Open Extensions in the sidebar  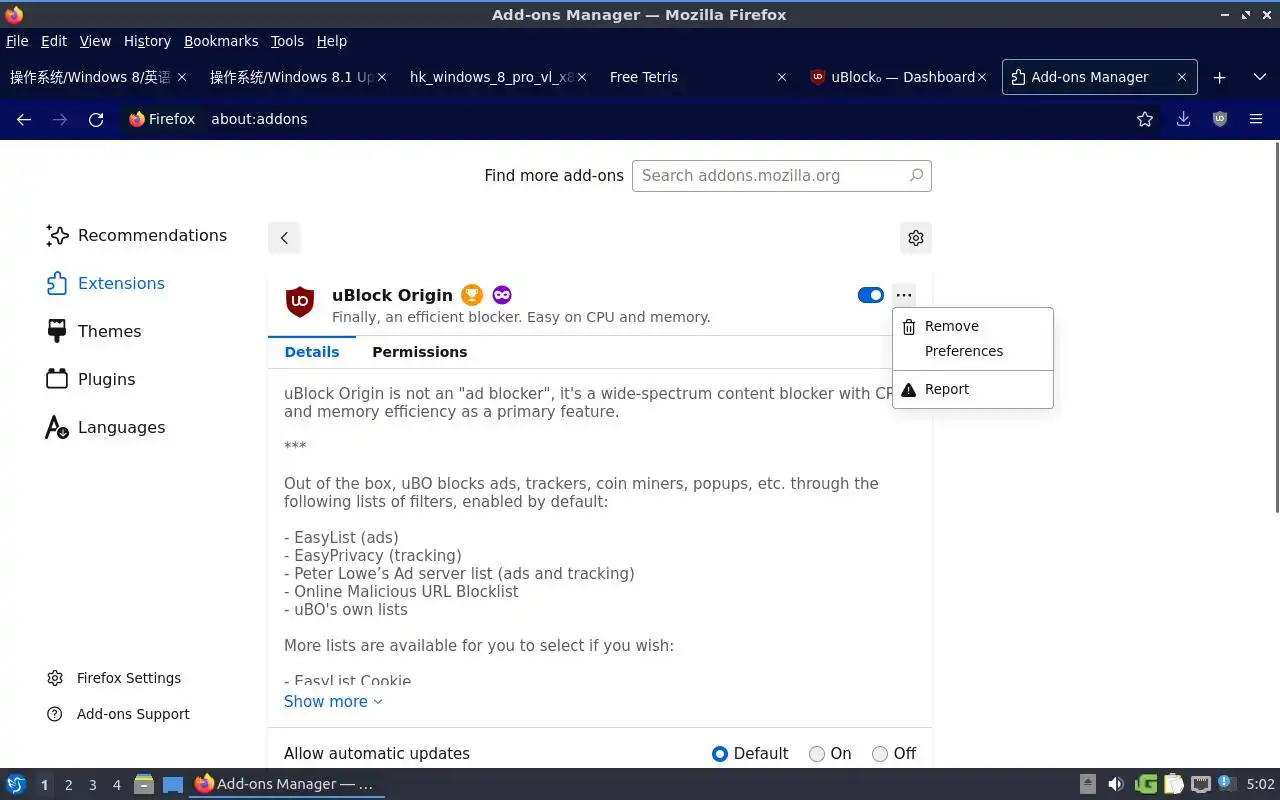[105, 284]
